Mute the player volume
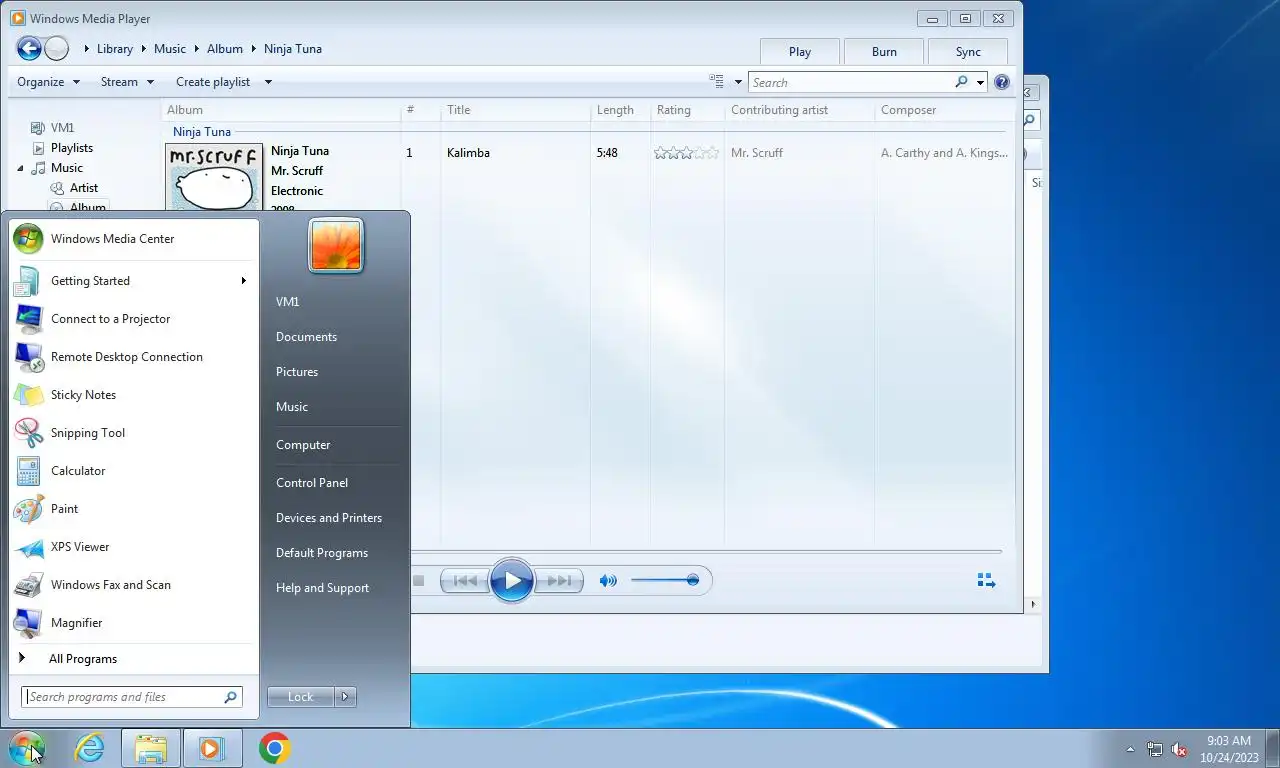Viewport: 1280px width, 768px height. 608,581
